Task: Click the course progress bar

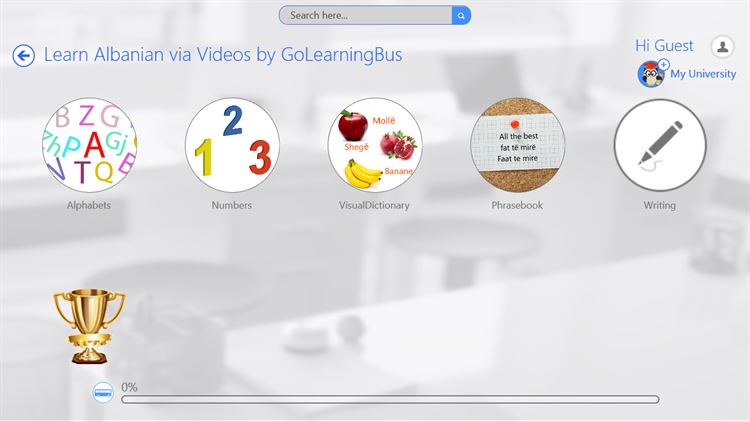Action: coord(390,400)
